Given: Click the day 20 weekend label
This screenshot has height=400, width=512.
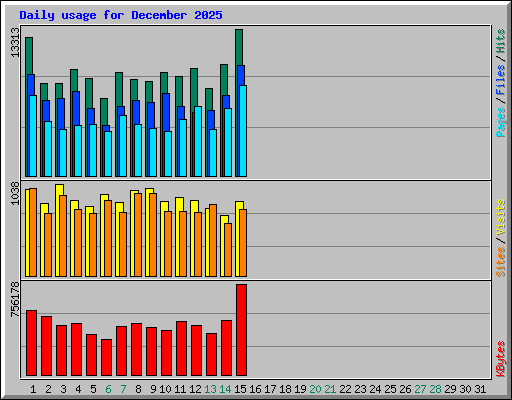Looking at the screenshot, I should (x=315, y=389).
